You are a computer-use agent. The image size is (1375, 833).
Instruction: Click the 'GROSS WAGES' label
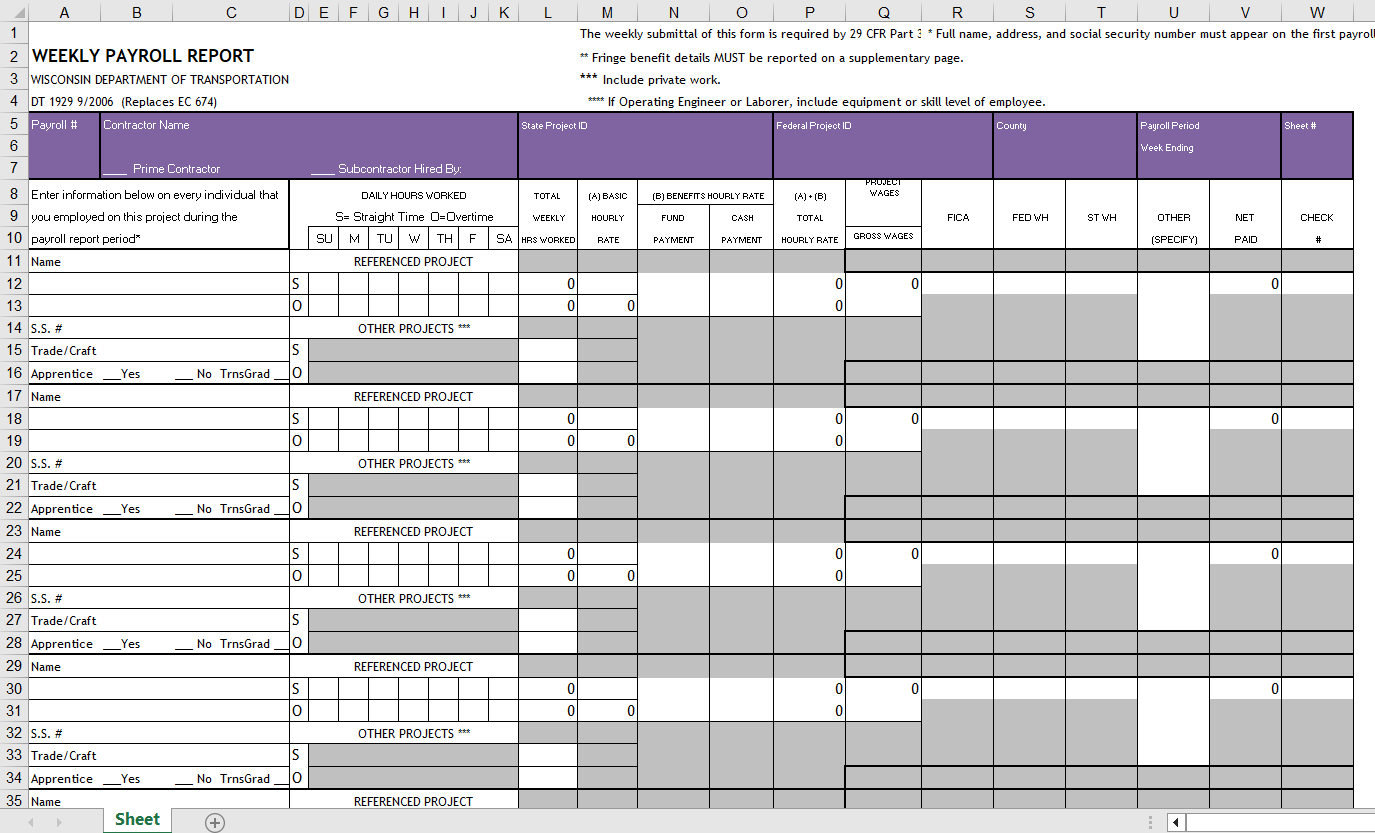tap(884, 236)
